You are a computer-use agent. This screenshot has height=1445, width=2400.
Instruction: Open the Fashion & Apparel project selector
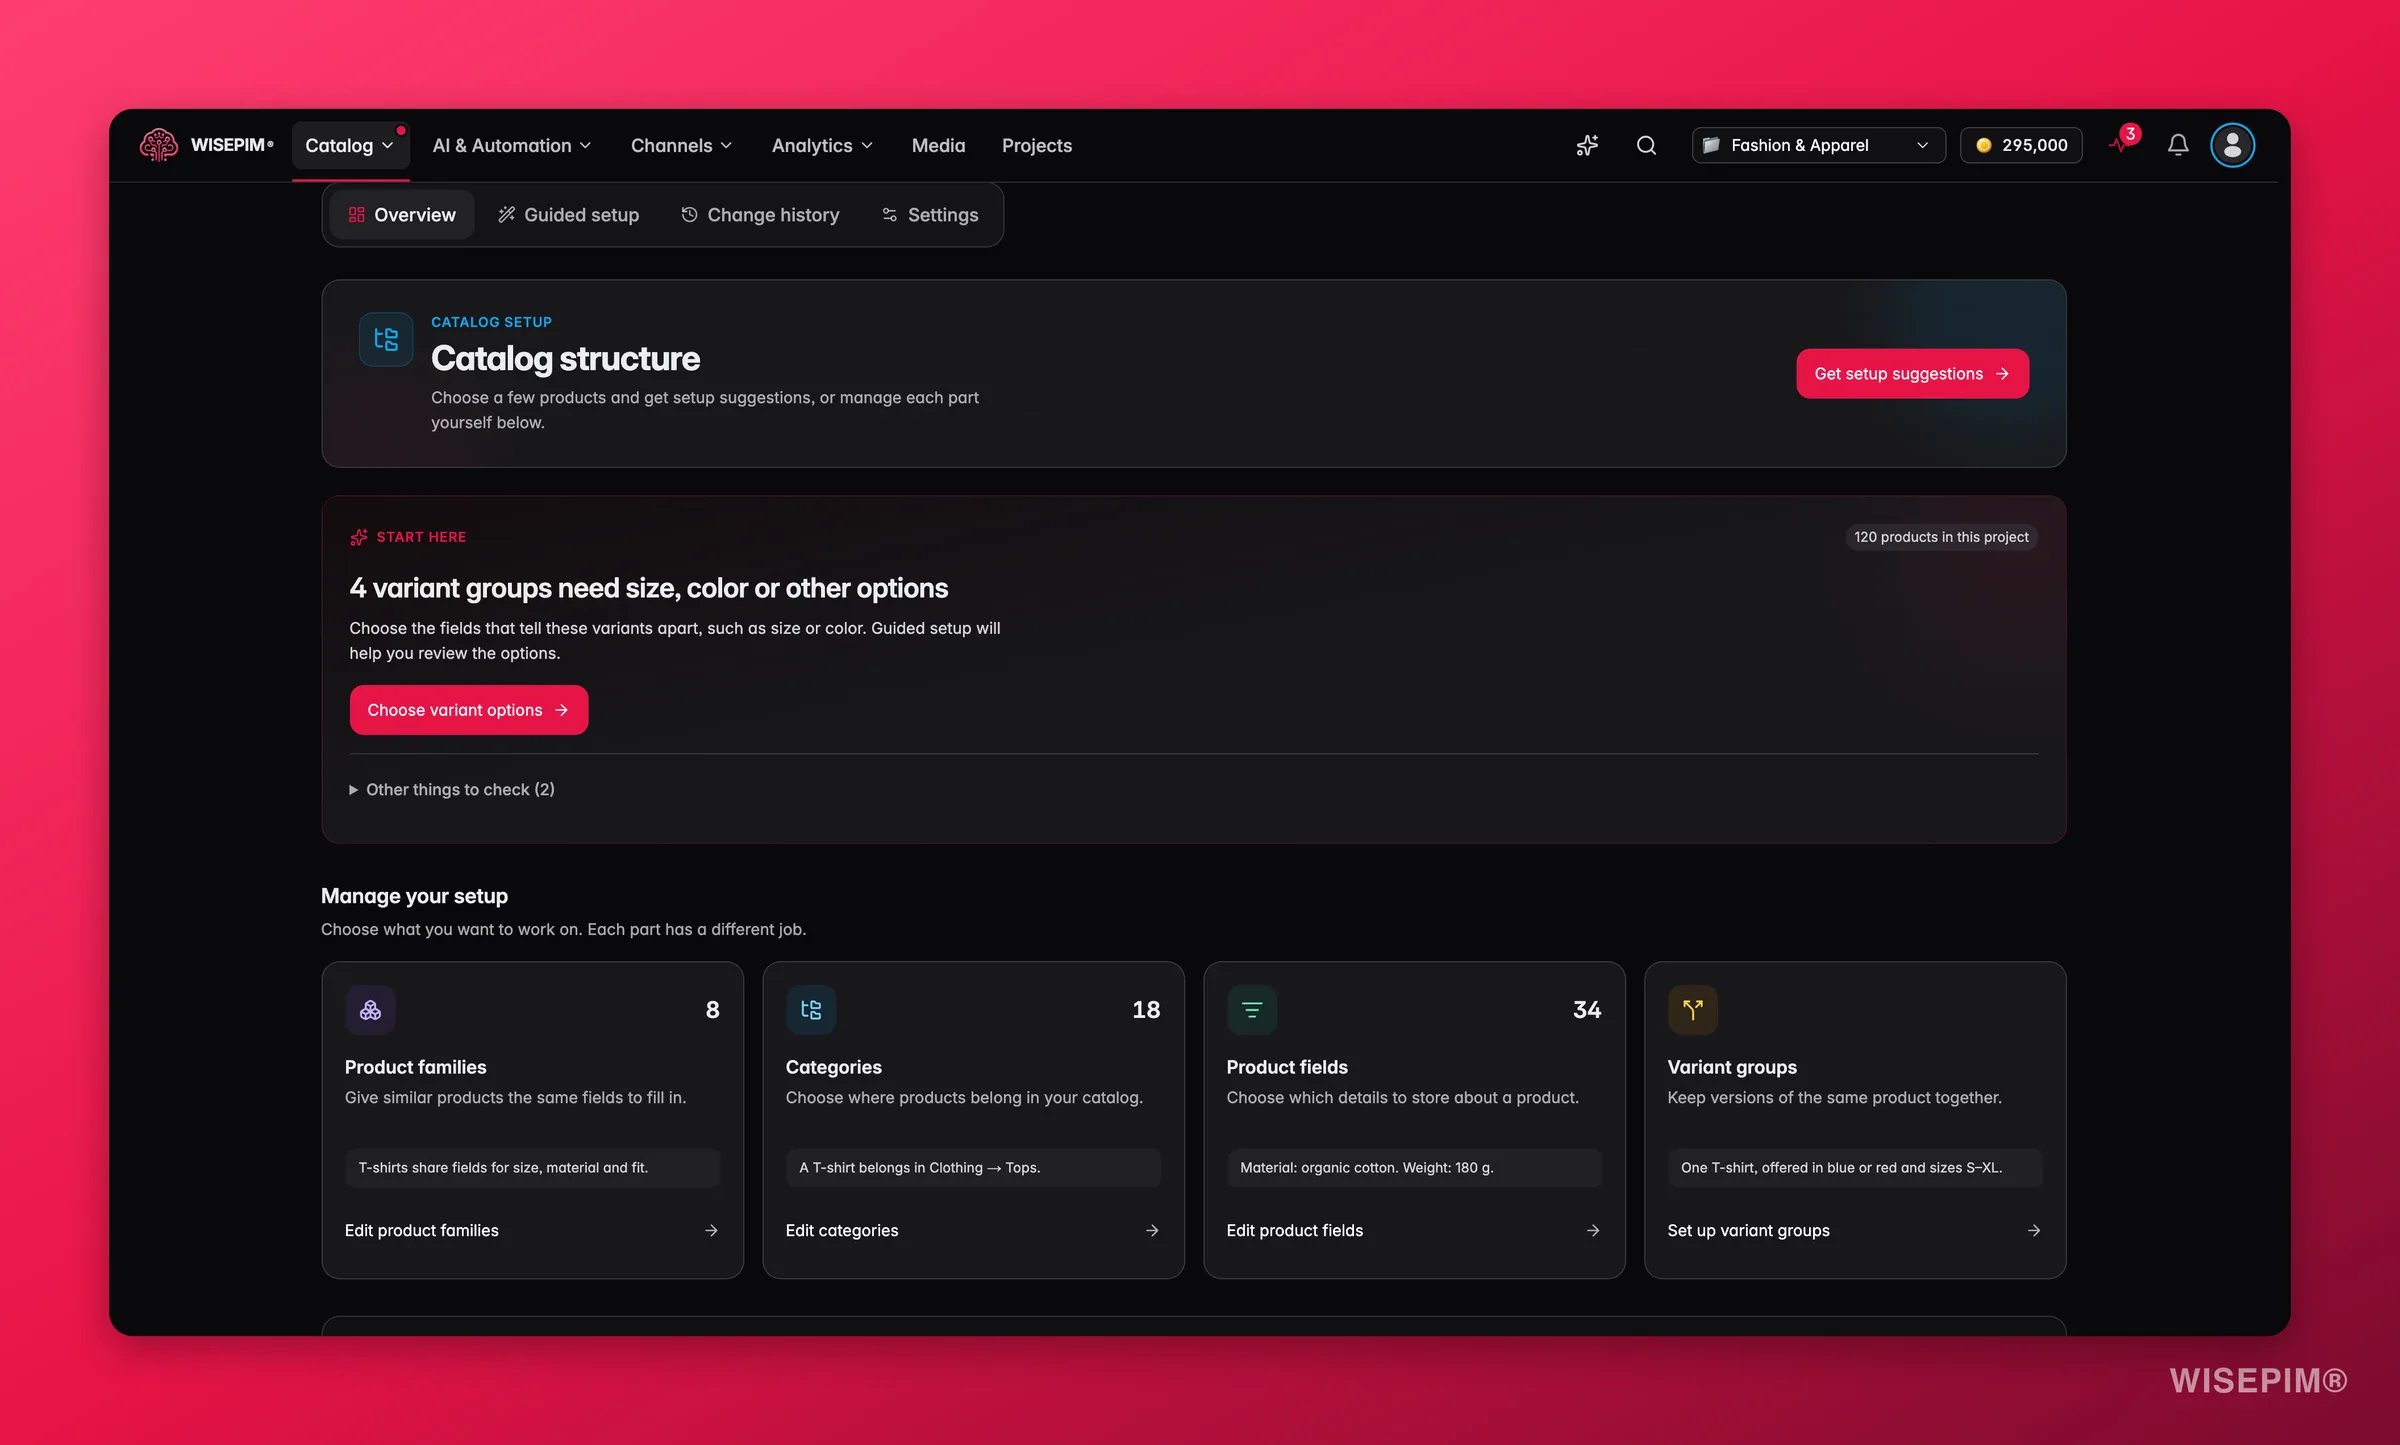(1818, 145)
